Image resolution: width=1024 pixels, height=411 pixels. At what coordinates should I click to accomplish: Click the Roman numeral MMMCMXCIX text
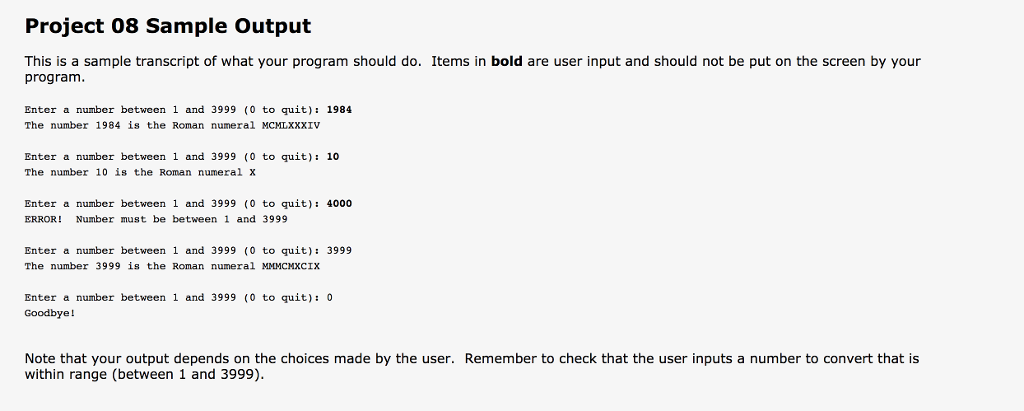[x=291, y=267]
